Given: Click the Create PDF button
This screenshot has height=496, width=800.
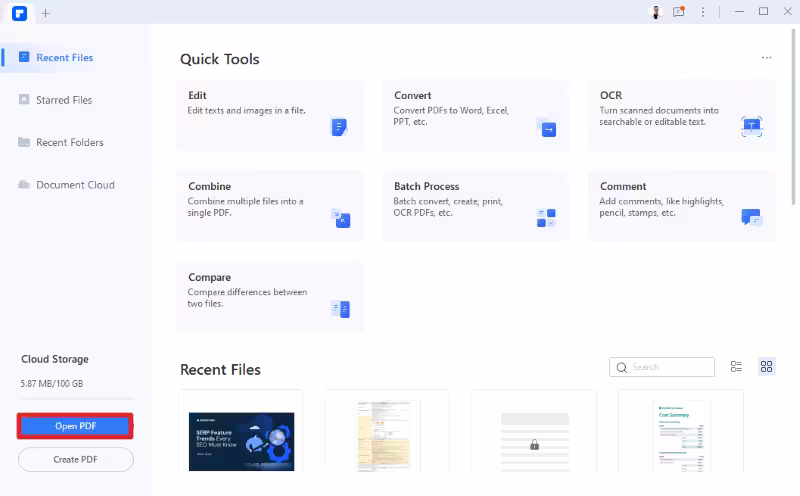Looking at the screenshot, I should pos(76,459).
